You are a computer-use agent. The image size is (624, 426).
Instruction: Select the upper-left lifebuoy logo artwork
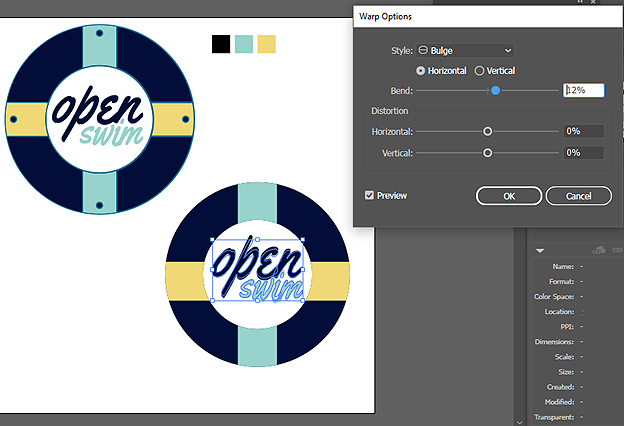(x=99, y=118)
